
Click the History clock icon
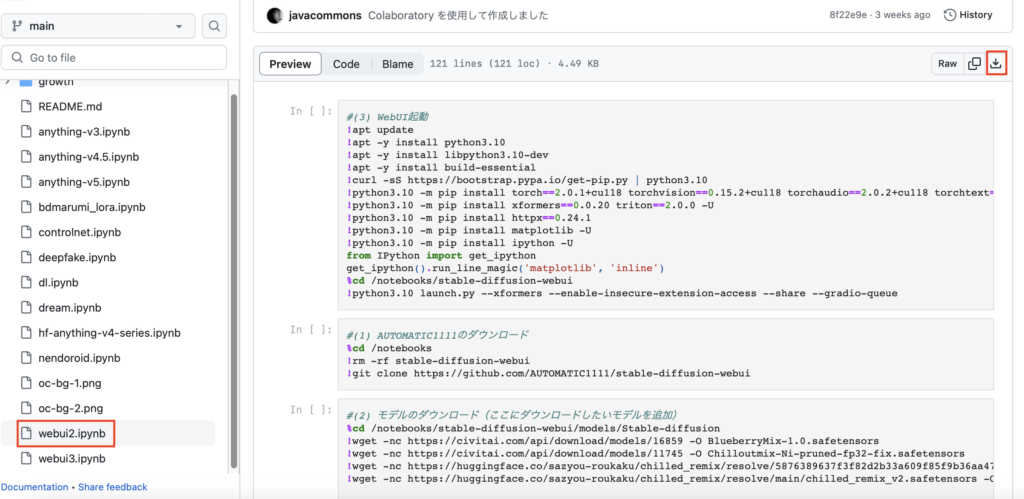(x=951, y=15)
